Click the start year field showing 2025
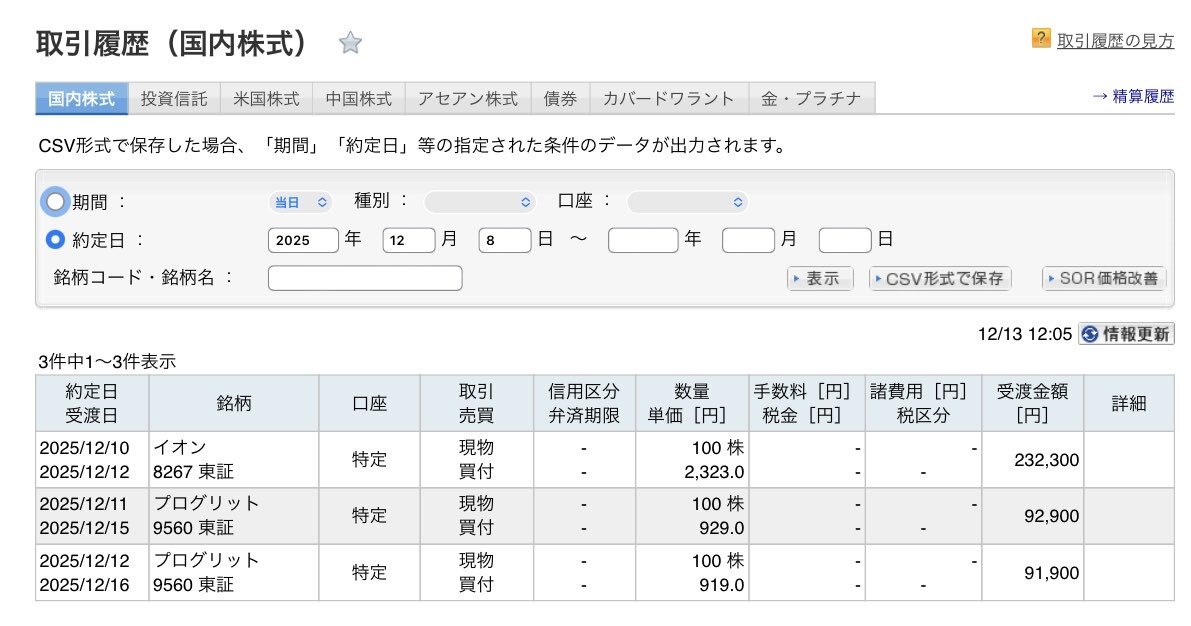Viewport: 1191px width, 626px height. pos(303,240)
